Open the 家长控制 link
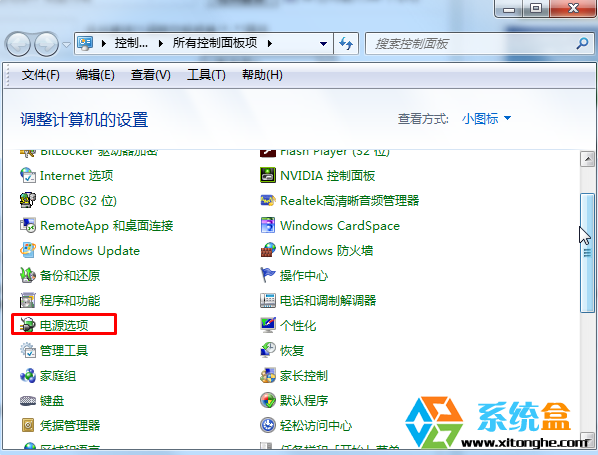Viewport: 598px width, 455px height. [304, 376]
